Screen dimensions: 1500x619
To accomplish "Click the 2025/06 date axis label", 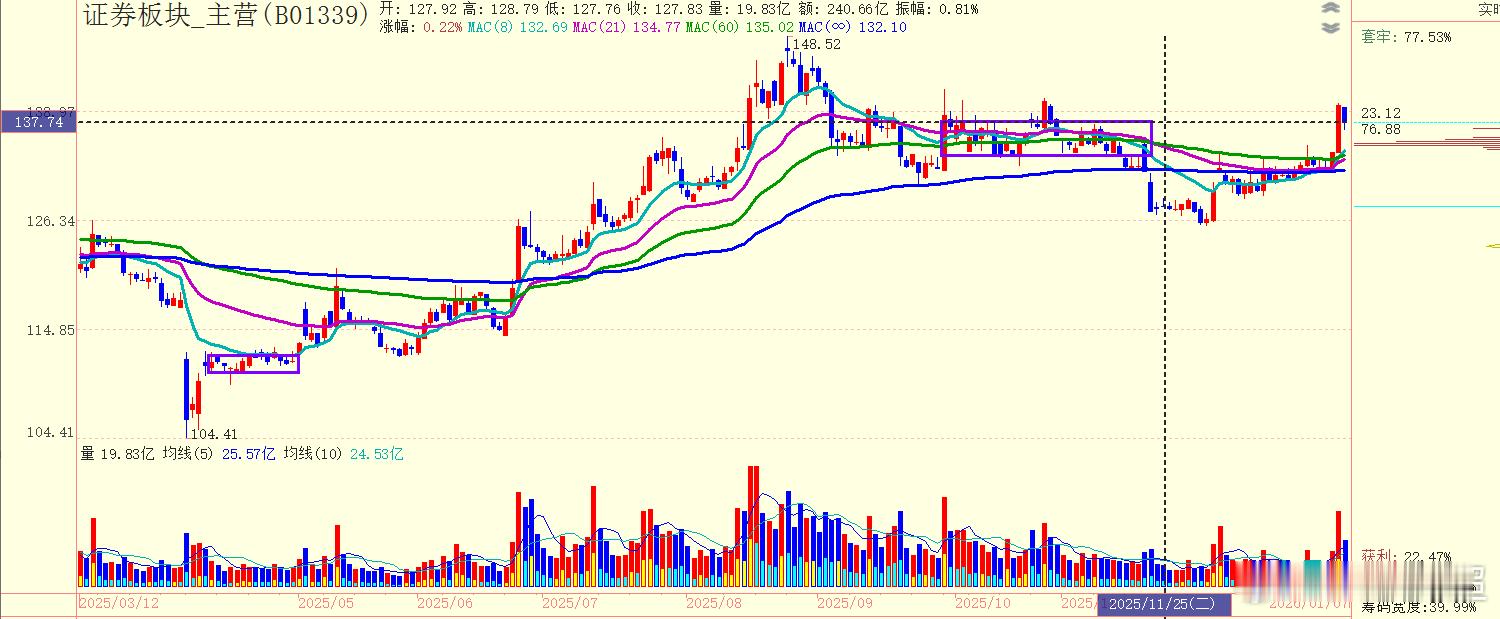I will pos(445,603).
